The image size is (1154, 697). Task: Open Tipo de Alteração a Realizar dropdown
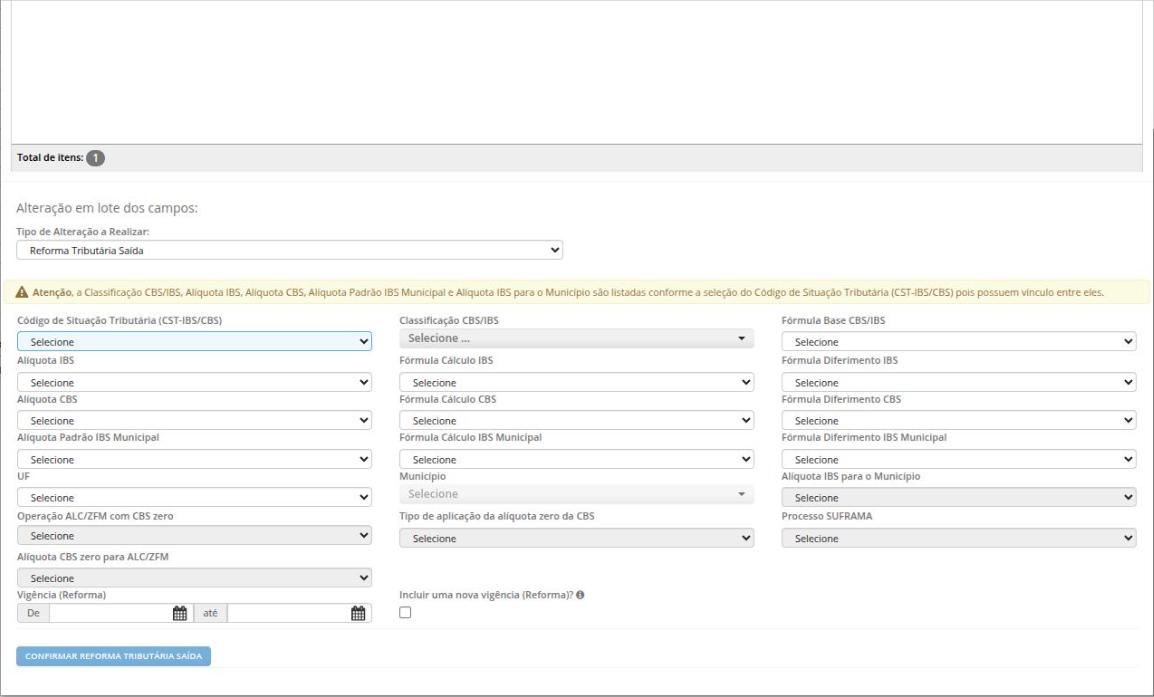point(290,250)
